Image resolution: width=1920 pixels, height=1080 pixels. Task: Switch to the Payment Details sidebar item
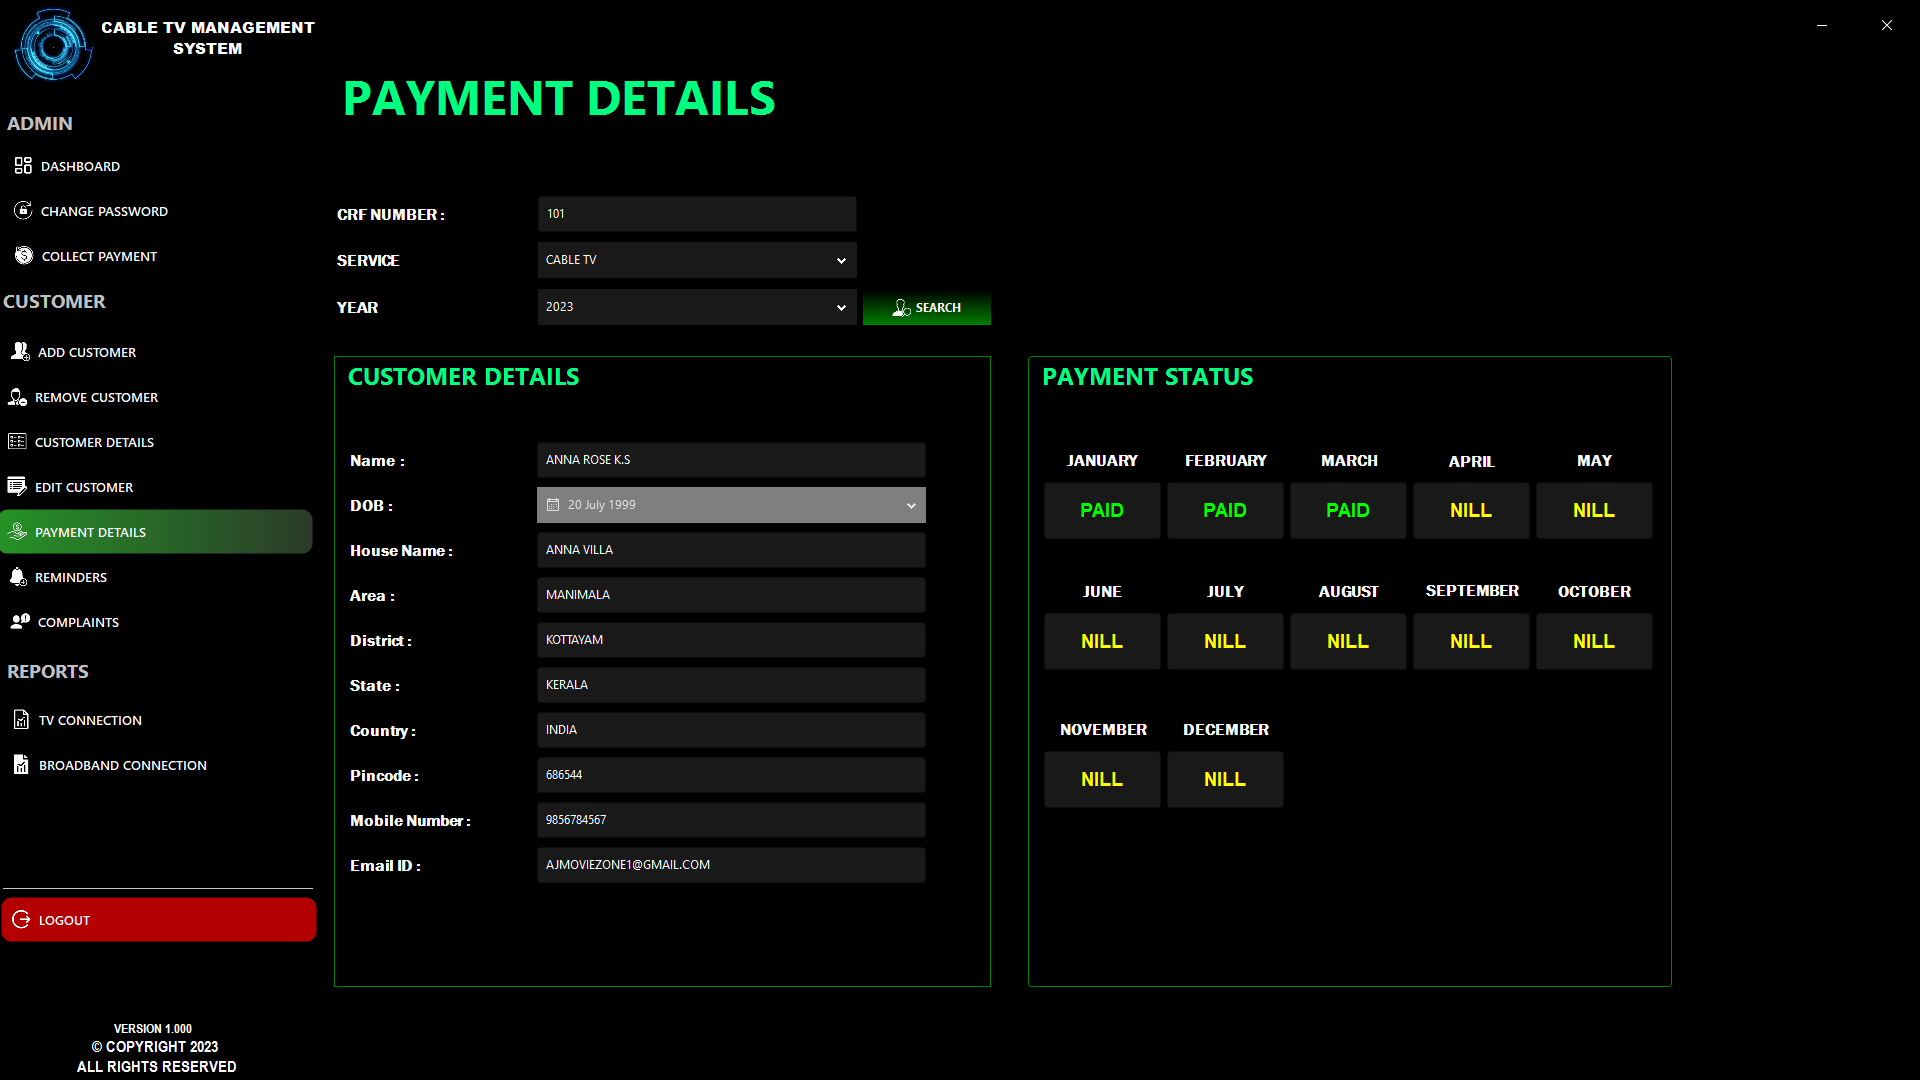point(90,531)
